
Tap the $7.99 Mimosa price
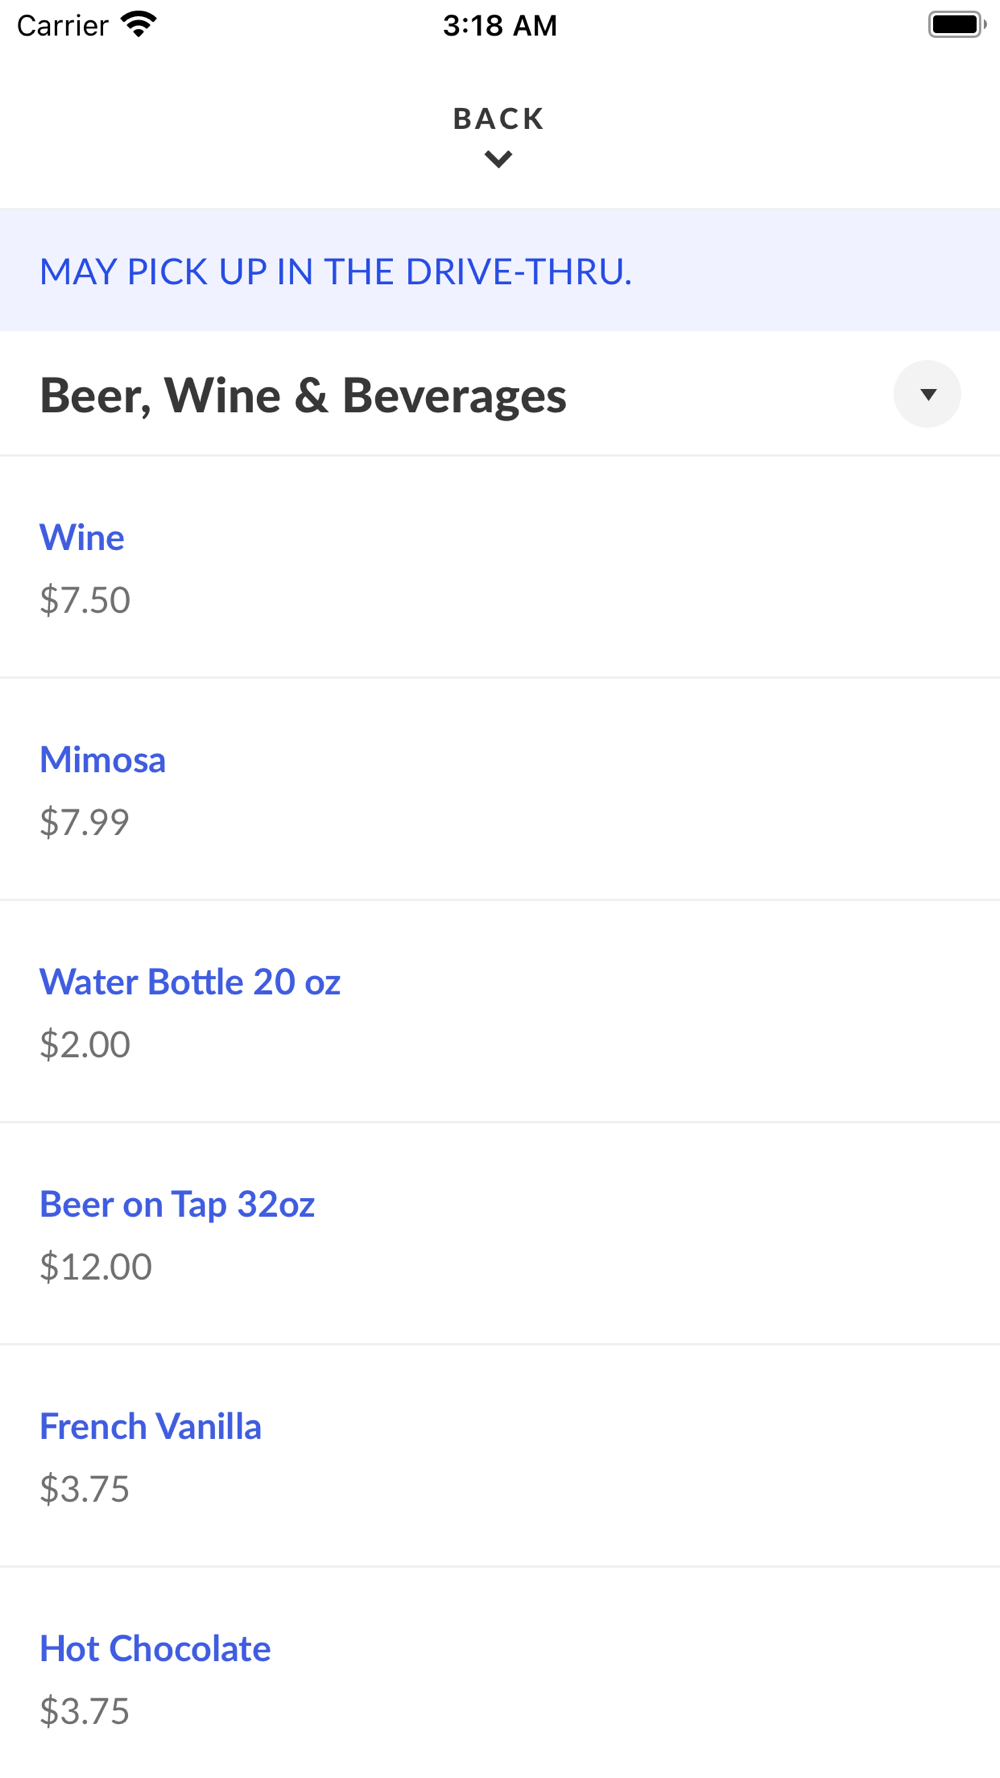tap(85, 822)
